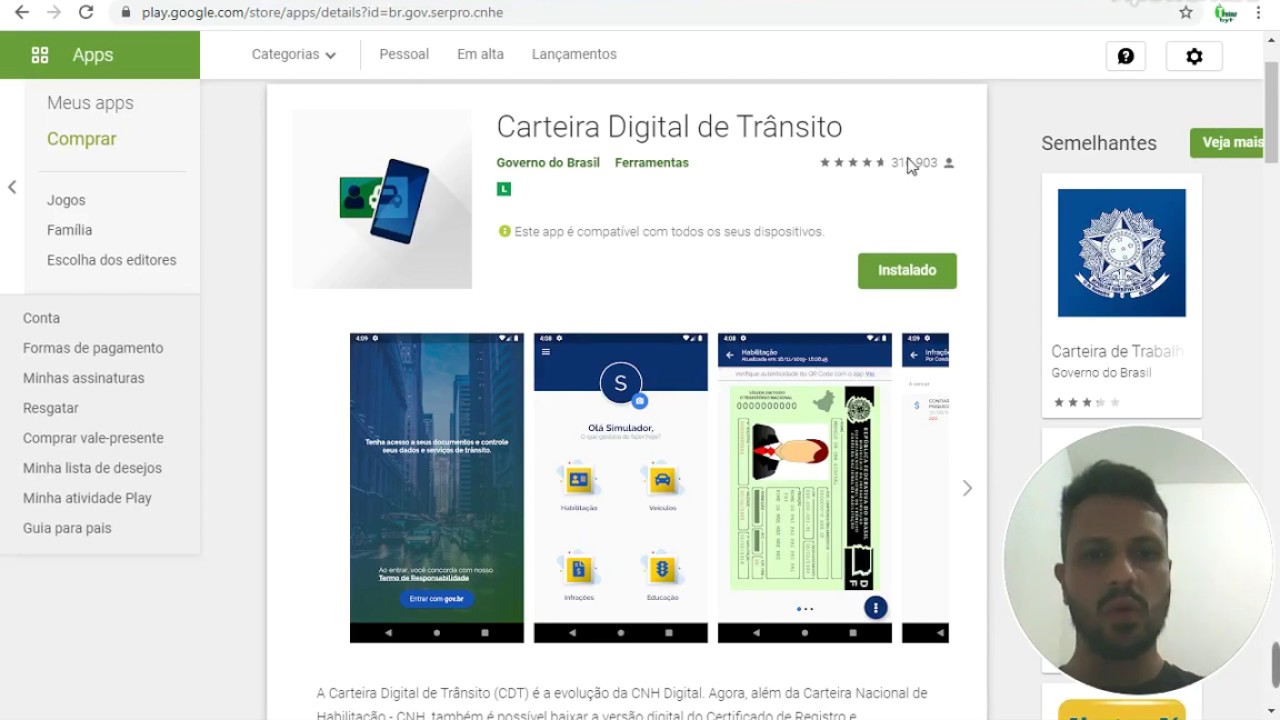This screenshot has width=1280, height=720.
Task: Open Jogos category in the sidebar
Action: [66, 200]
